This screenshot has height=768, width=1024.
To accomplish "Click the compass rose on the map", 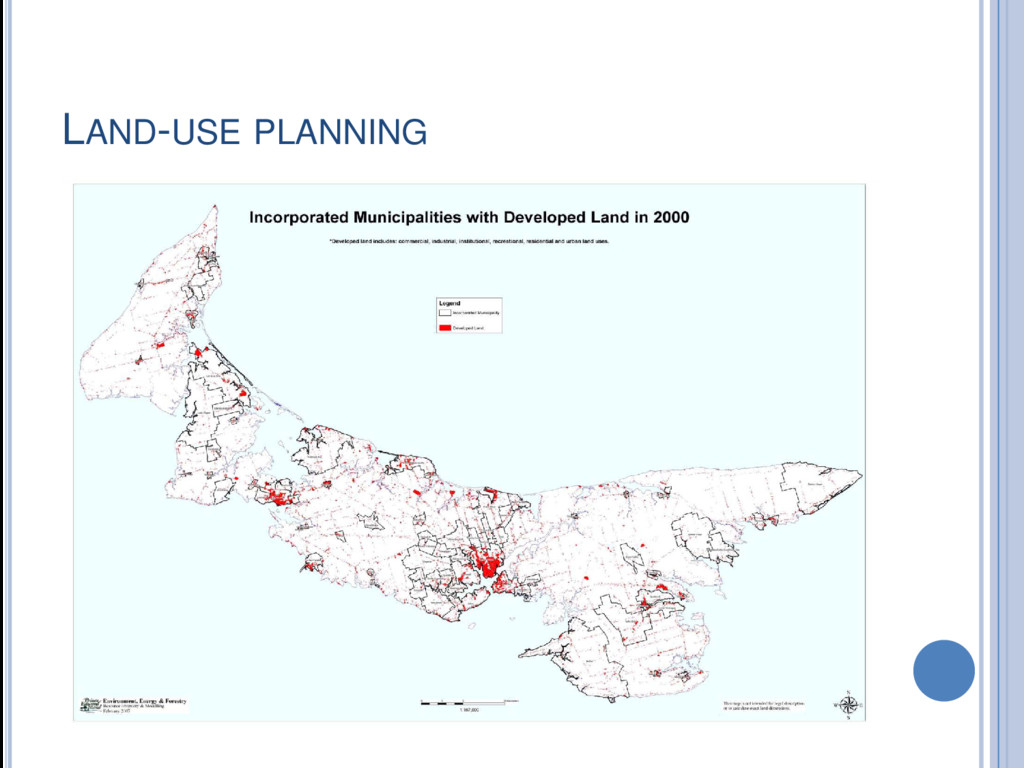I will [848, 705].
